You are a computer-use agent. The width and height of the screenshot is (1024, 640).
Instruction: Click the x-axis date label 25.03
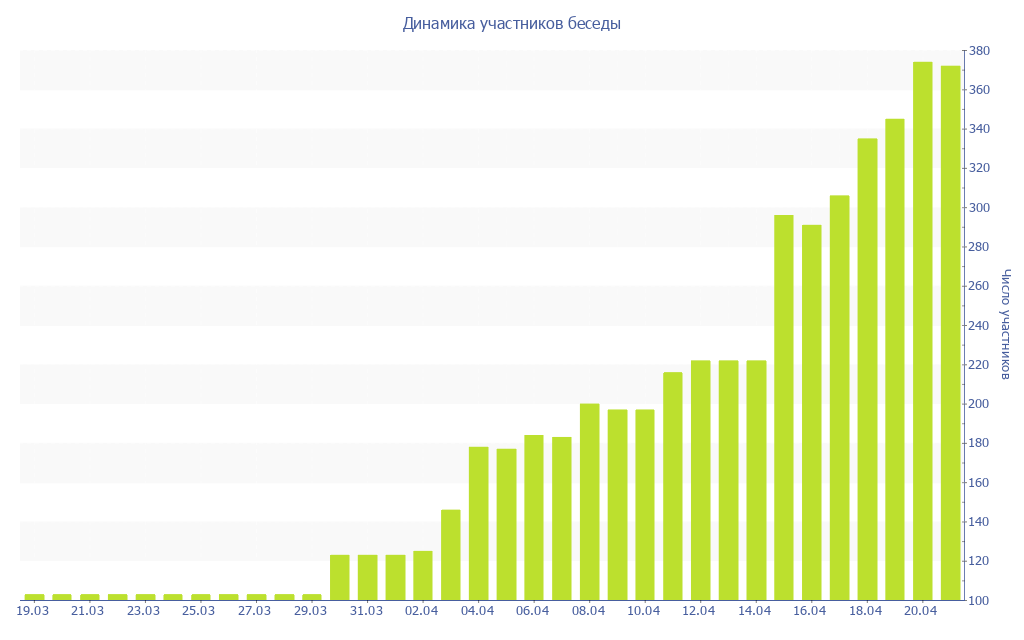click(x=199, y=611)
